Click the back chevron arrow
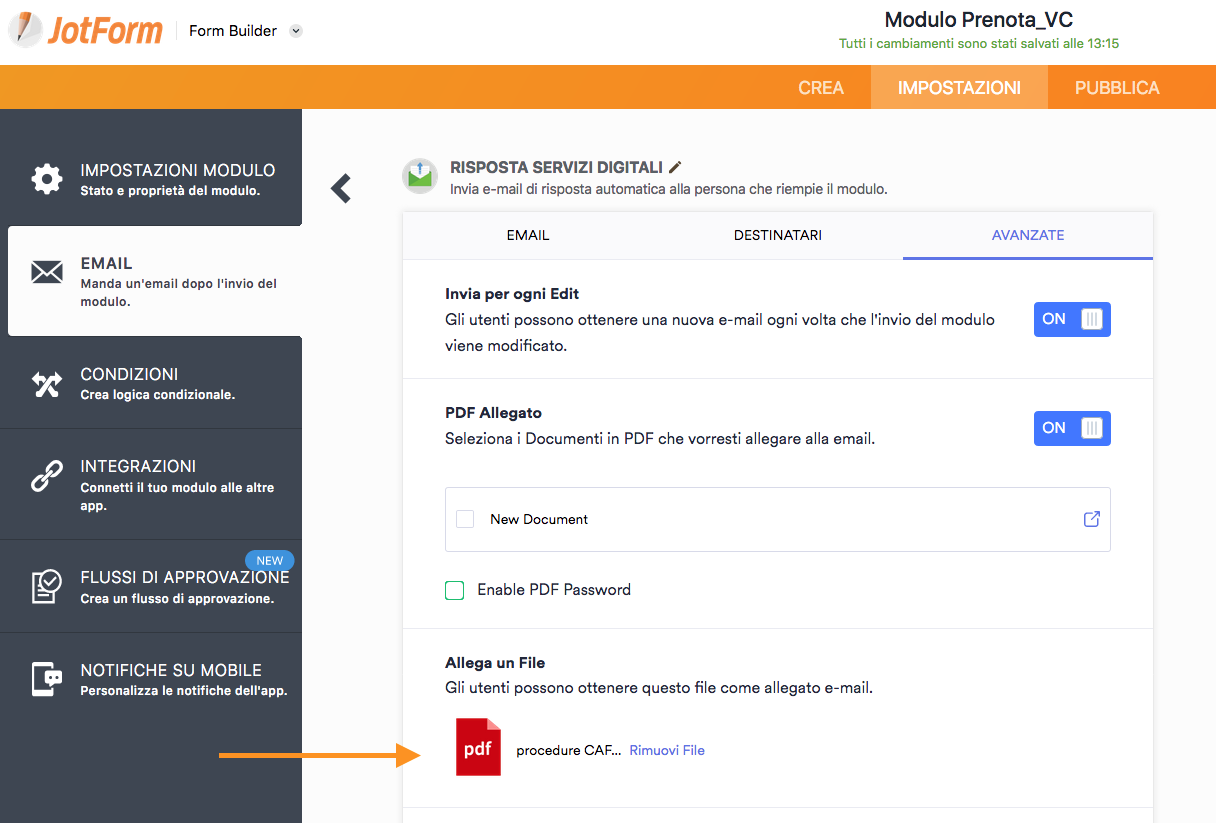The height and width of the screenshot is (823, 1216). pyautogui.click(x=341, y=188)
